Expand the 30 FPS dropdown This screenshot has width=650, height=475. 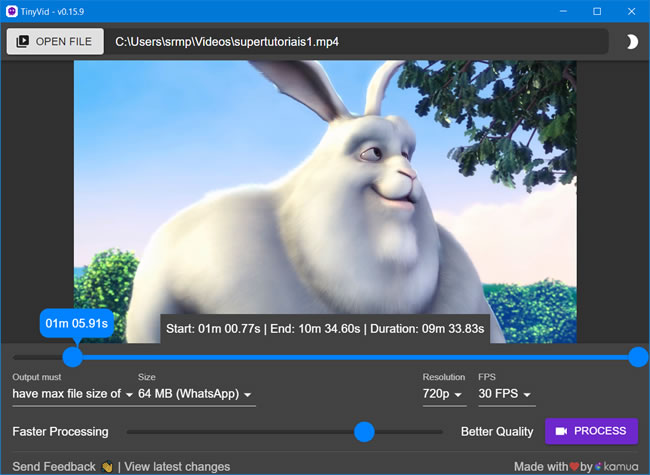[x=505, y=394]
